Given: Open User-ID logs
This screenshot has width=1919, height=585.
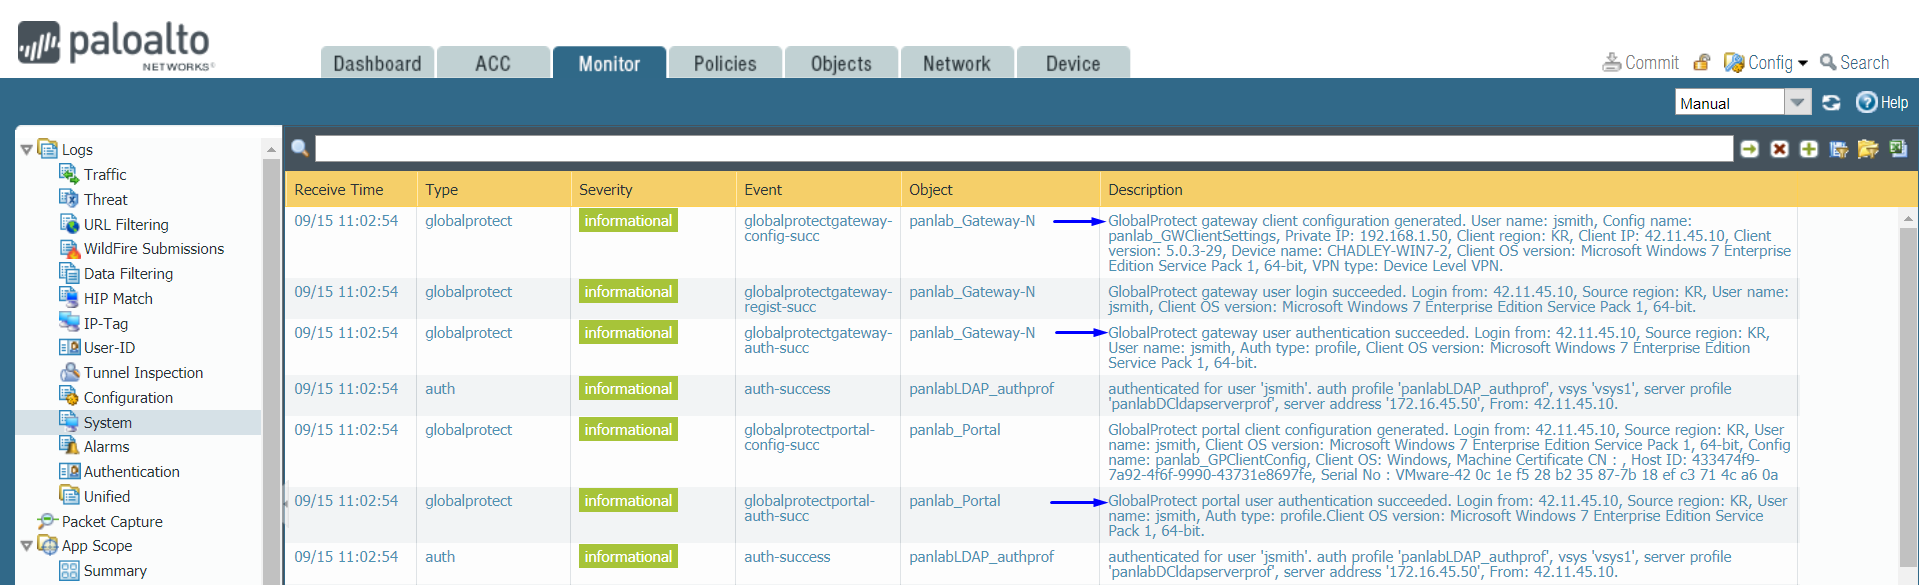Looking at the screenshot, I should (109, 347).
